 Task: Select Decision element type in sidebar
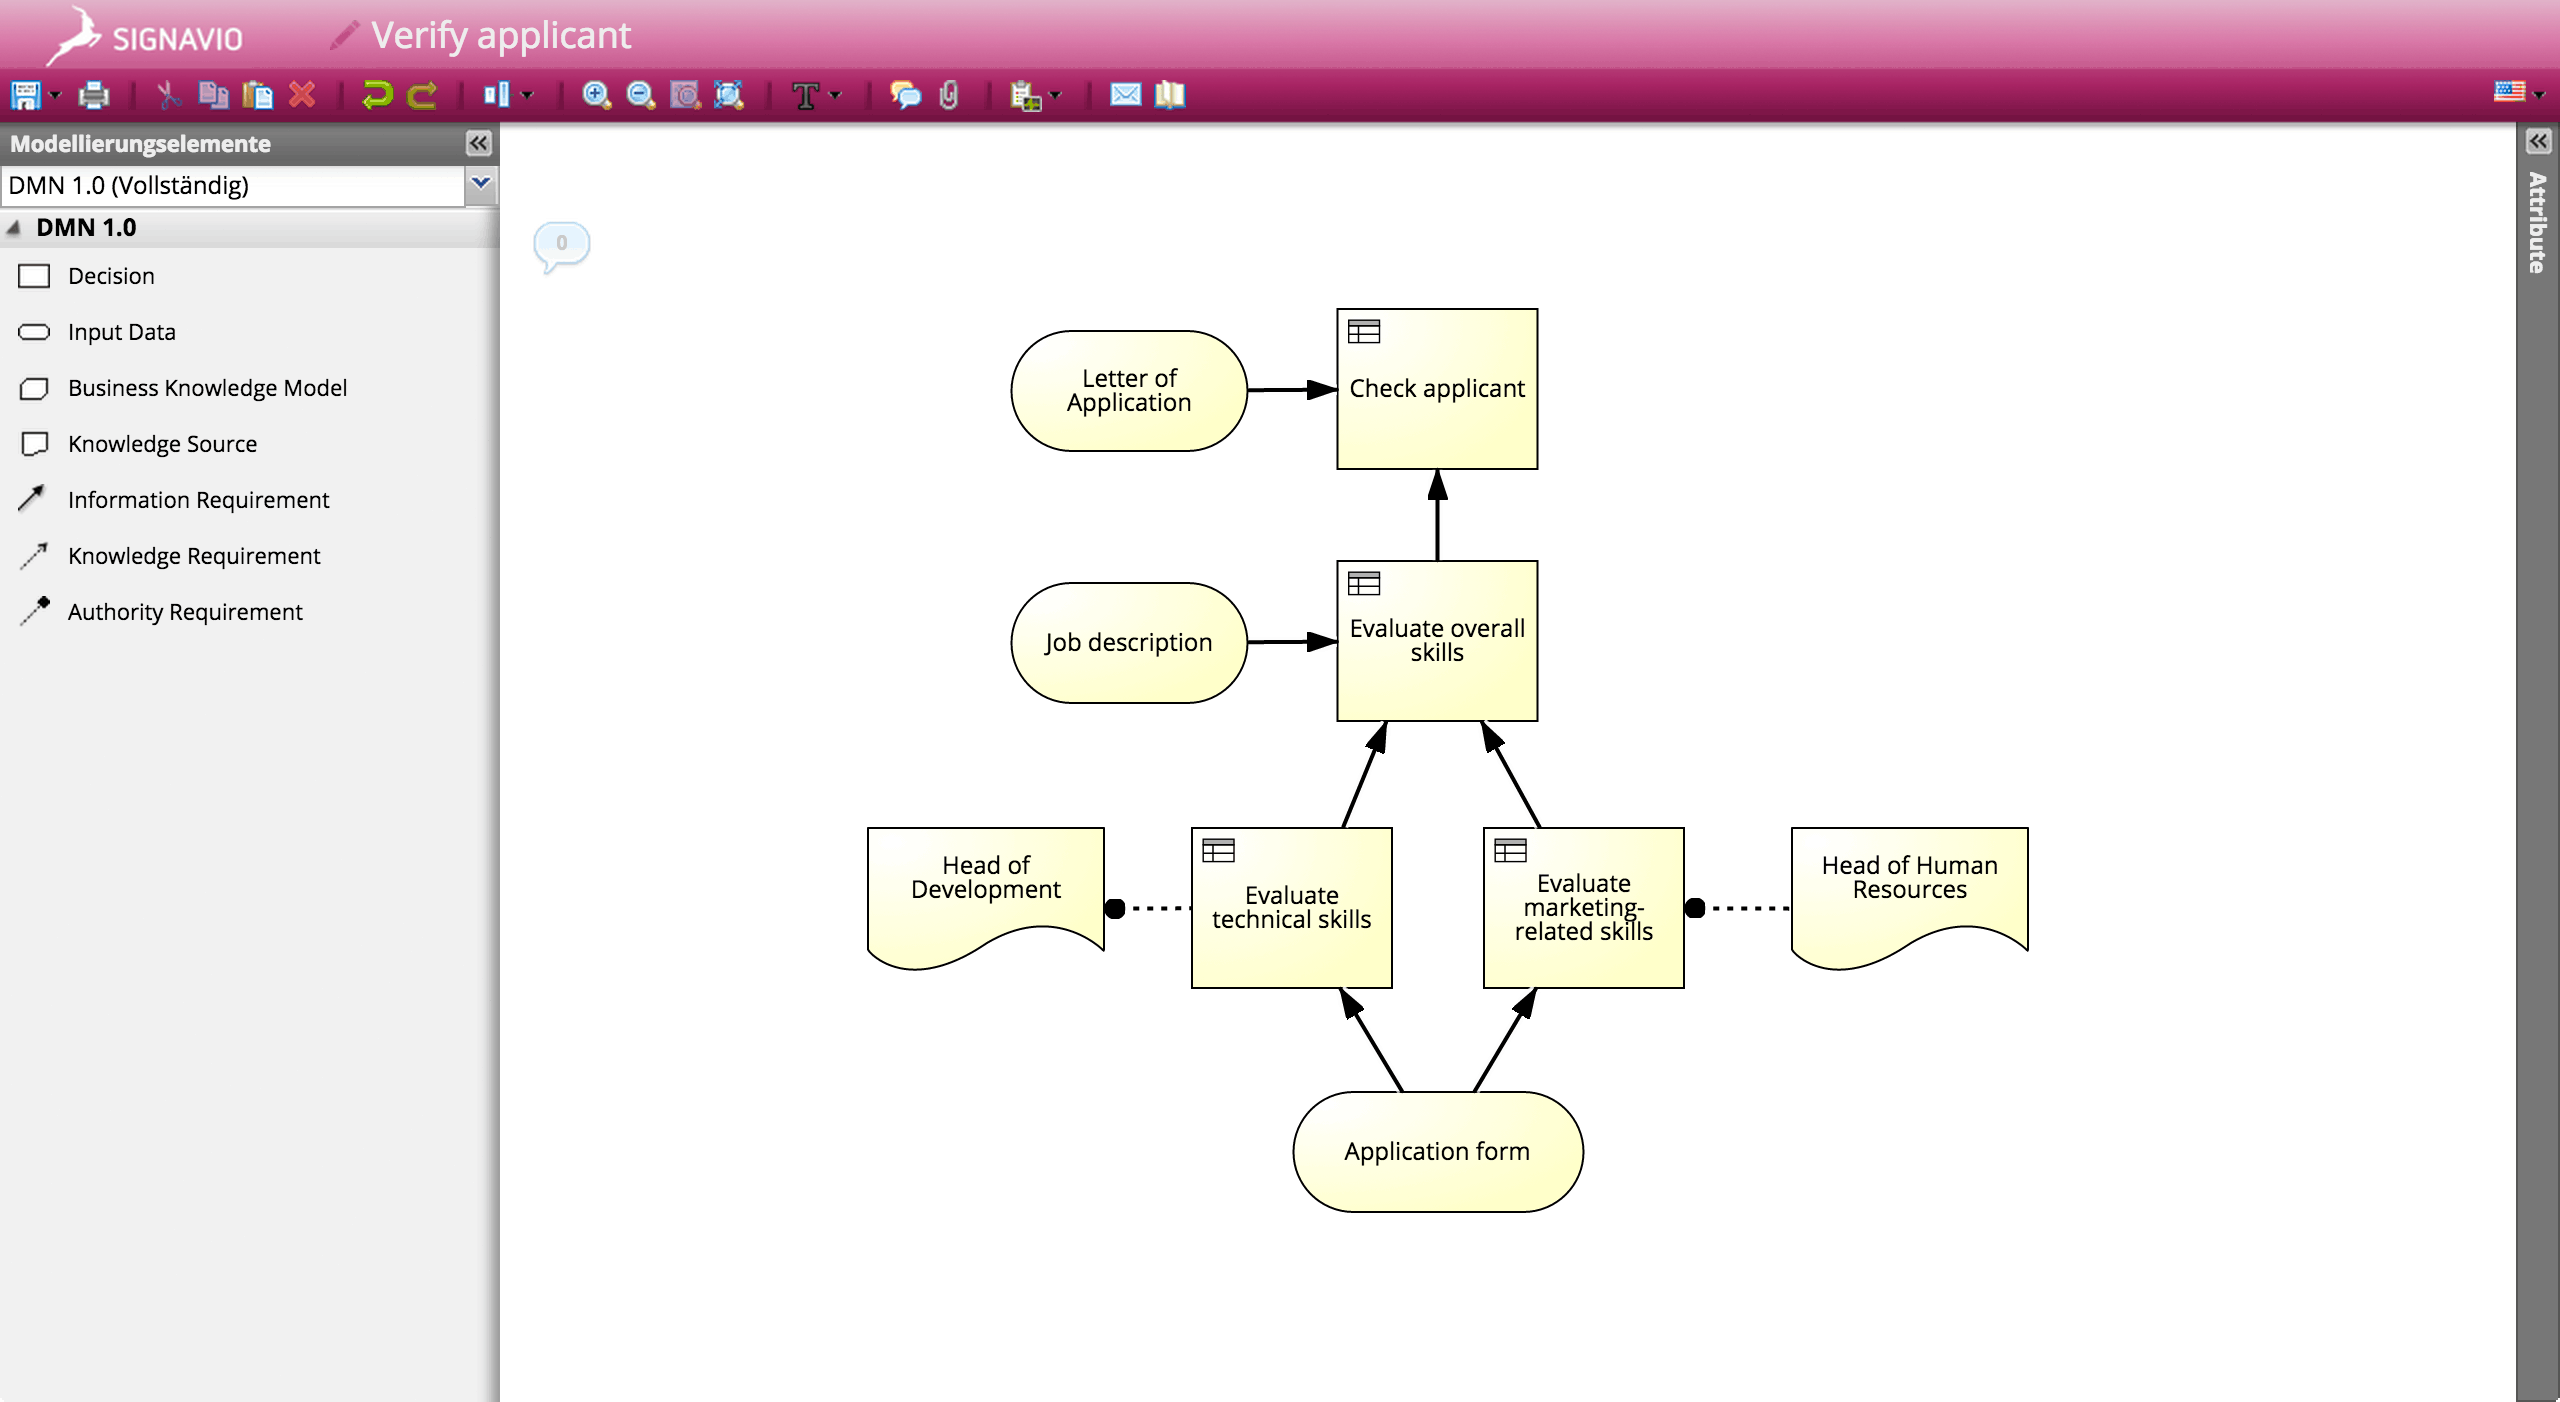(x=110, y=275)
